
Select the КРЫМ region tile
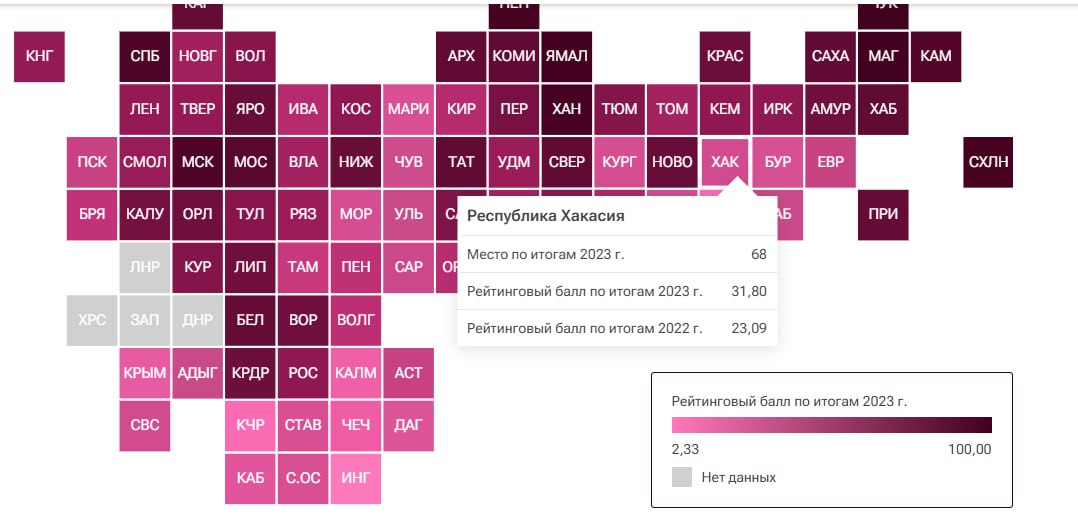pyautogui.click(x=144, y=373)
